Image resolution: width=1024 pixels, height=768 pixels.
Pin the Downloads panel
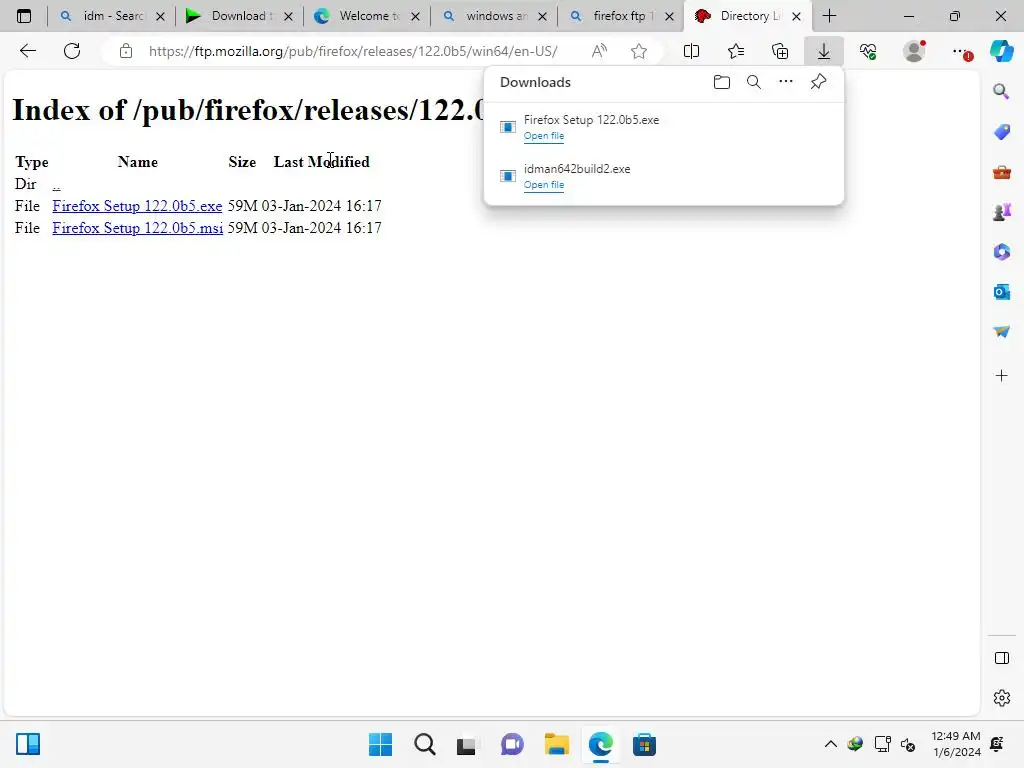[818, 82]
